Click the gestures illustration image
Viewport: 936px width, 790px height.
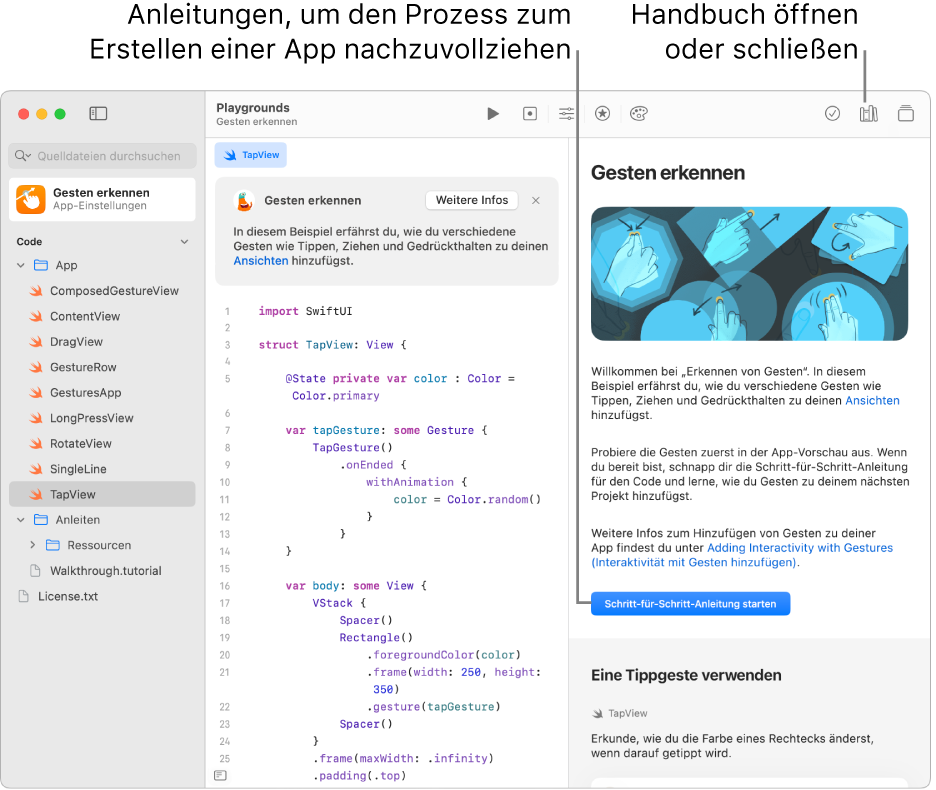click(x=749, y=273)
